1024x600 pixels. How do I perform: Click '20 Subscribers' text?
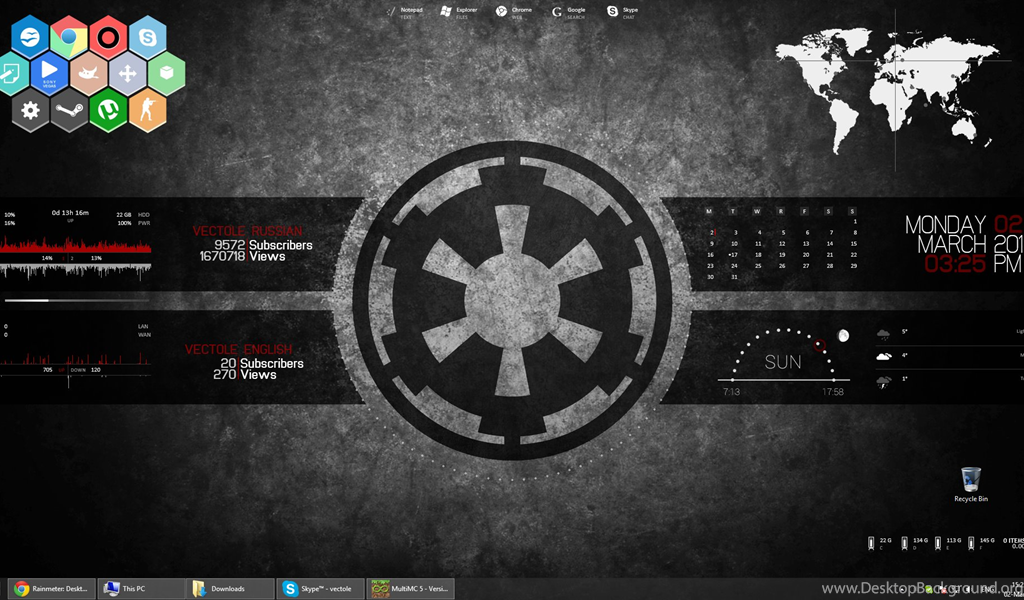(x=262, y=363)
